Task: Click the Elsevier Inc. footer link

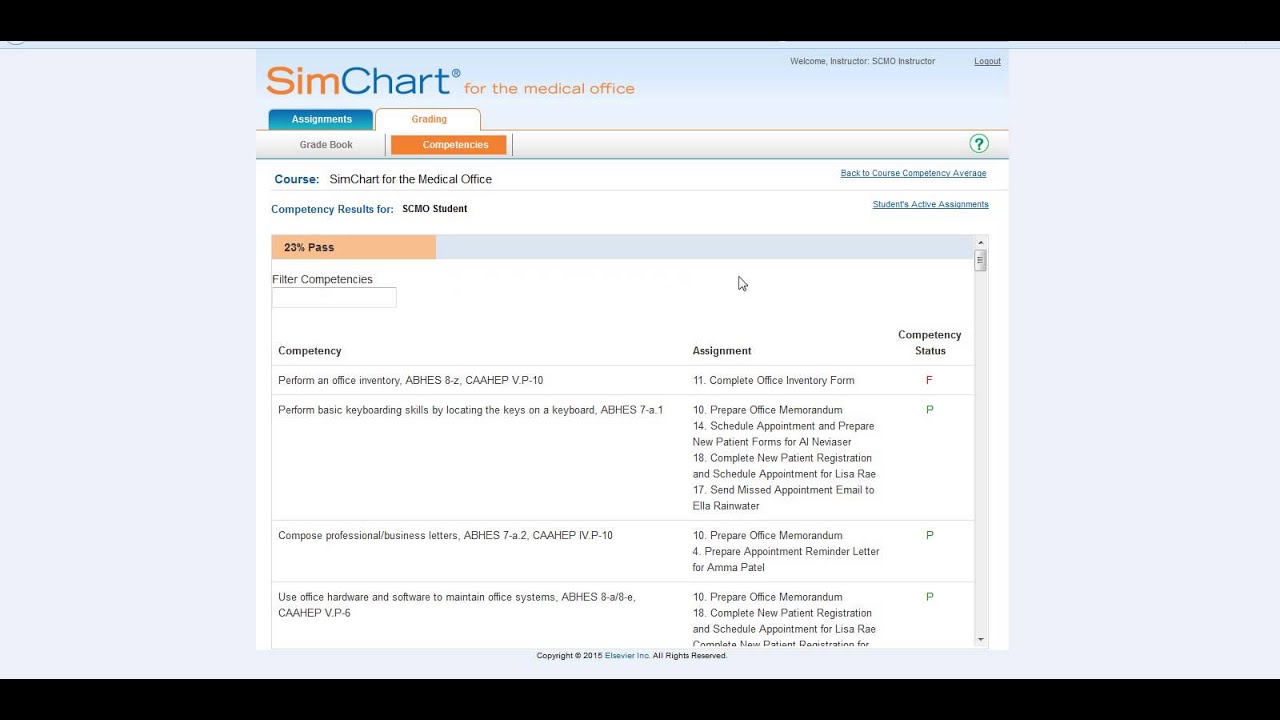Action: pyautogui.click(x=627, y=656)
